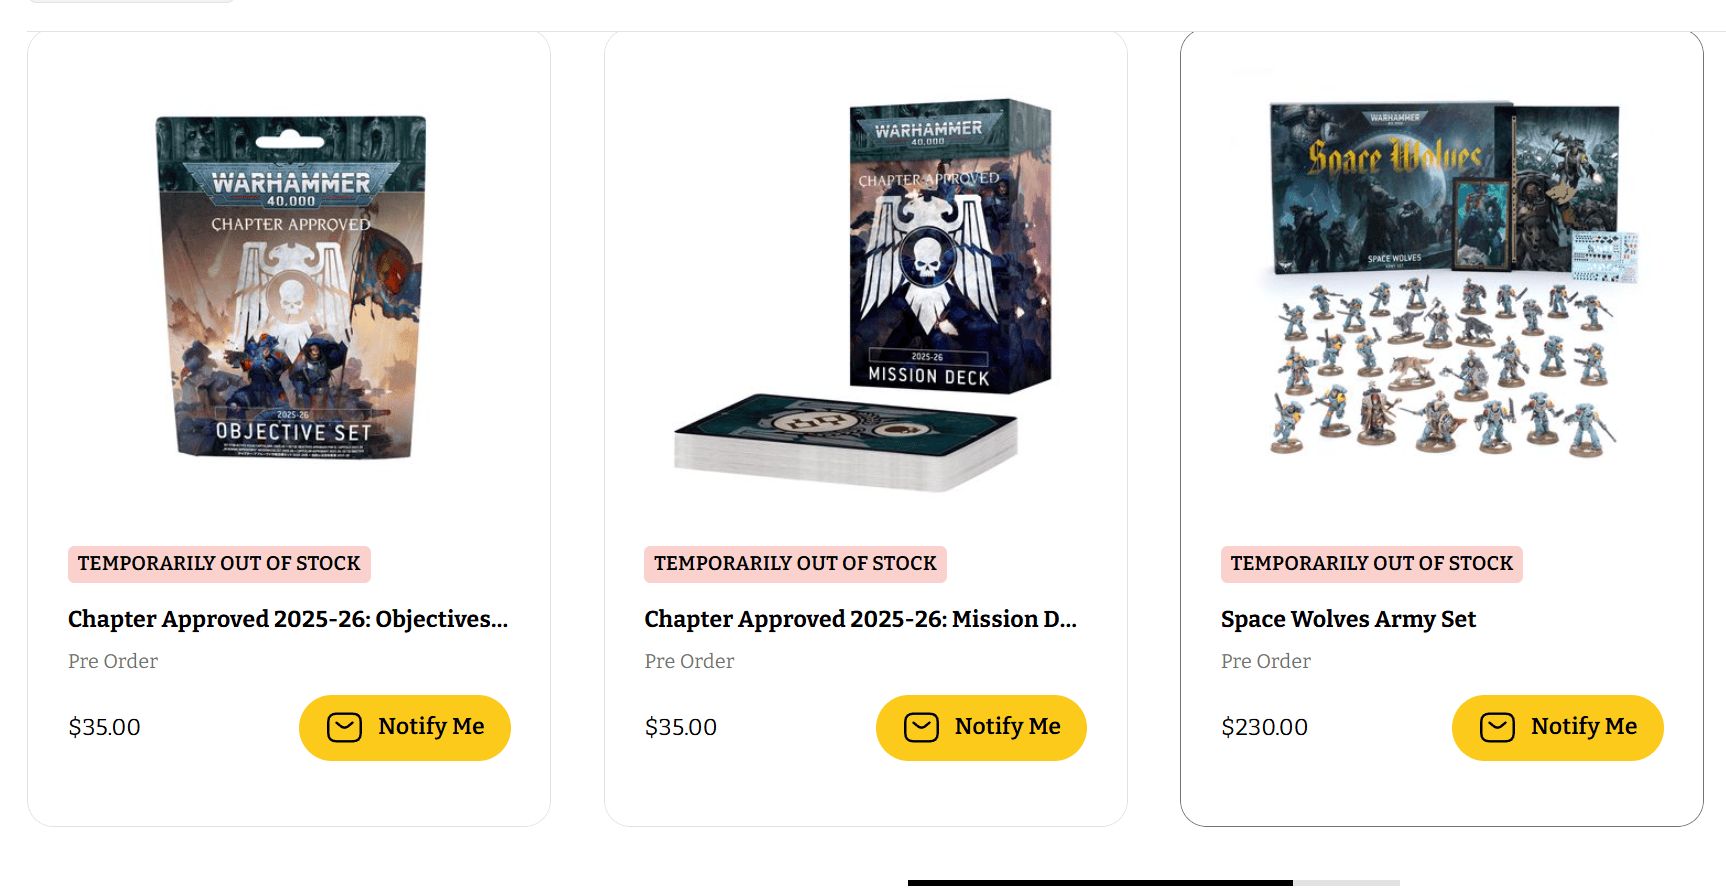1726x893 pixels.
Task: Click Notify Me for Mission Deck product
Action: point(981,727)
